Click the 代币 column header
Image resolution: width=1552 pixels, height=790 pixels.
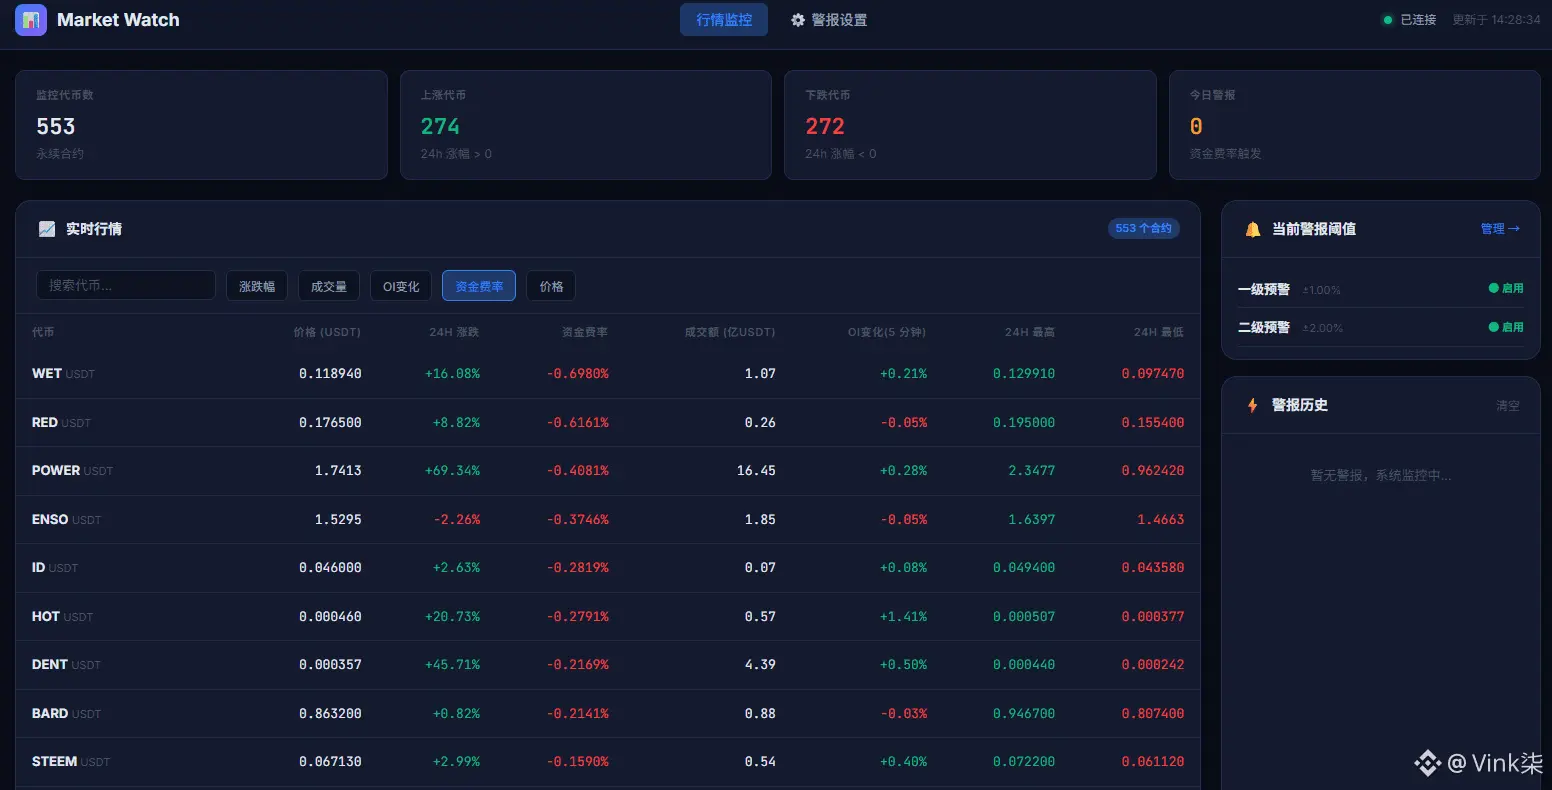(x=43, y=332)
